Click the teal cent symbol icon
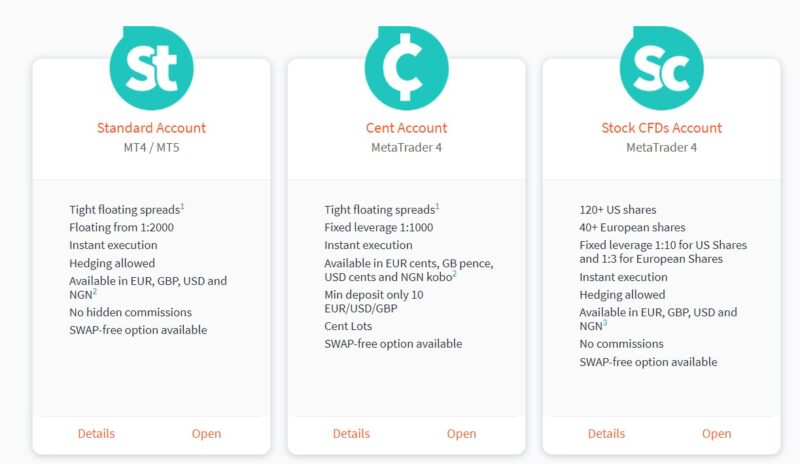The height and width of the screenshot is (464, 800). tap(407, 67)
